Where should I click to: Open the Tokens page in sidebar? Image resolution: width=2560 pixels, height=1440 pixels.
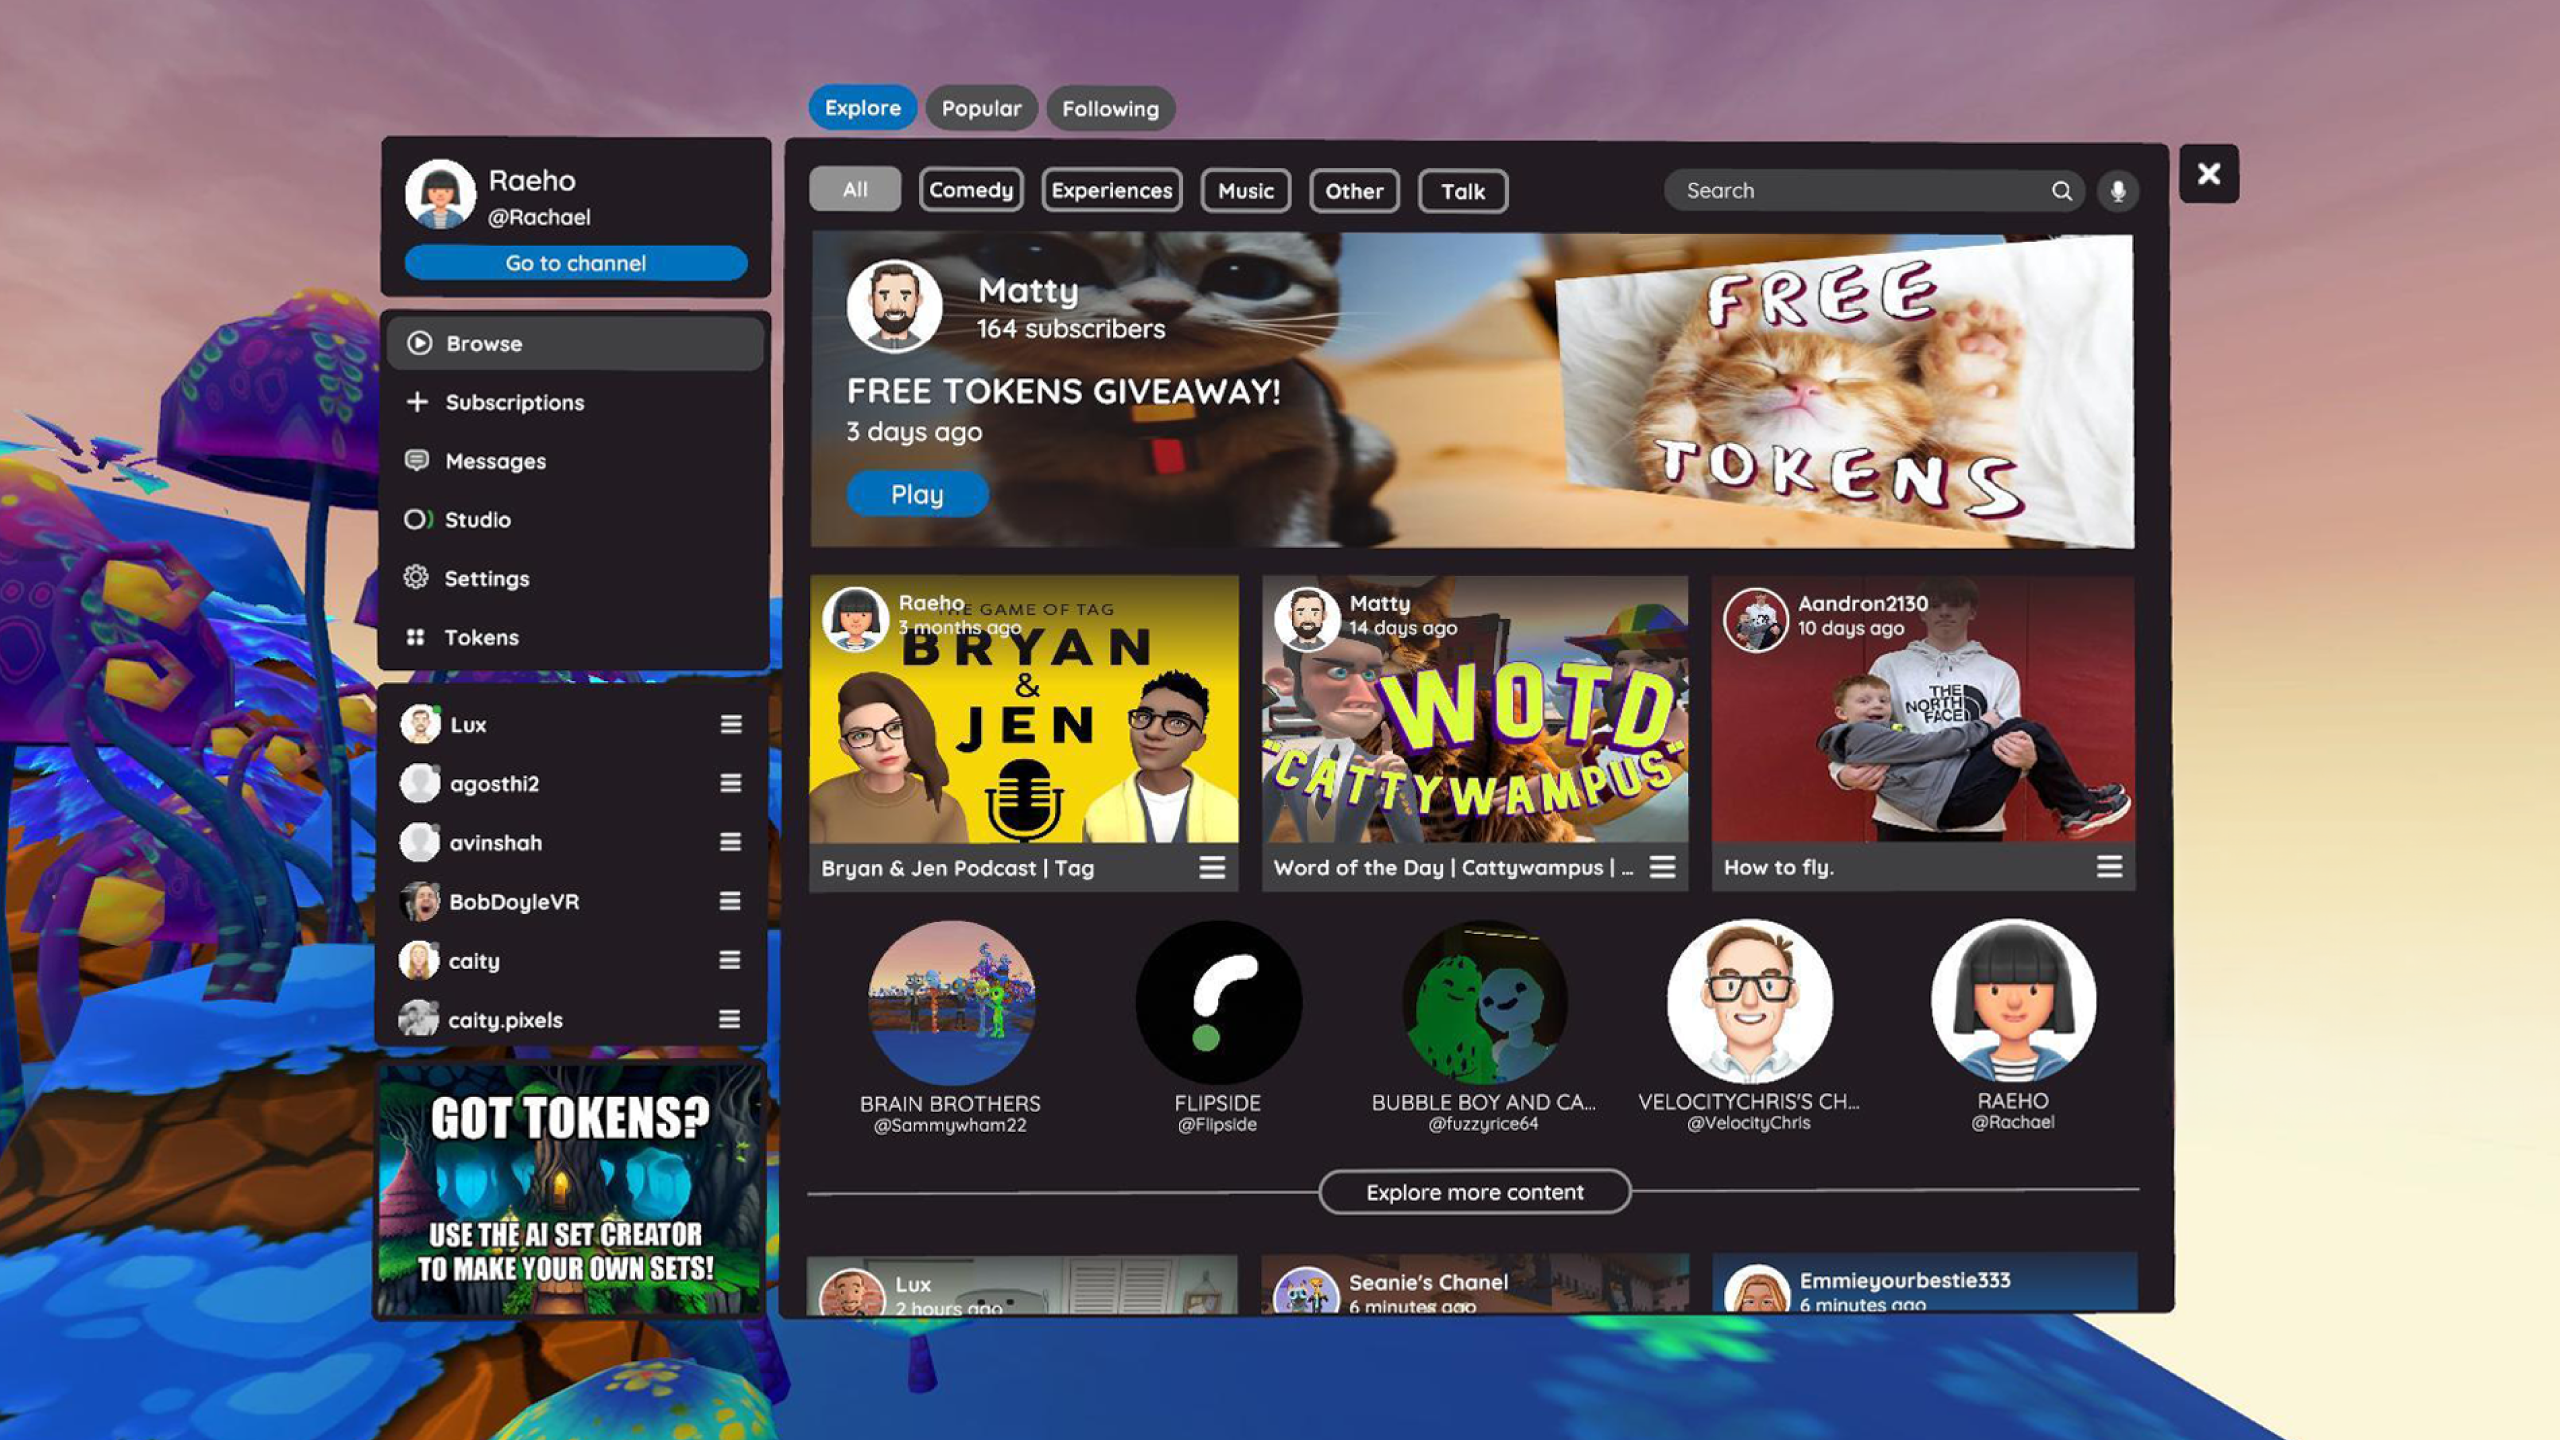click(x=480, y=638)
